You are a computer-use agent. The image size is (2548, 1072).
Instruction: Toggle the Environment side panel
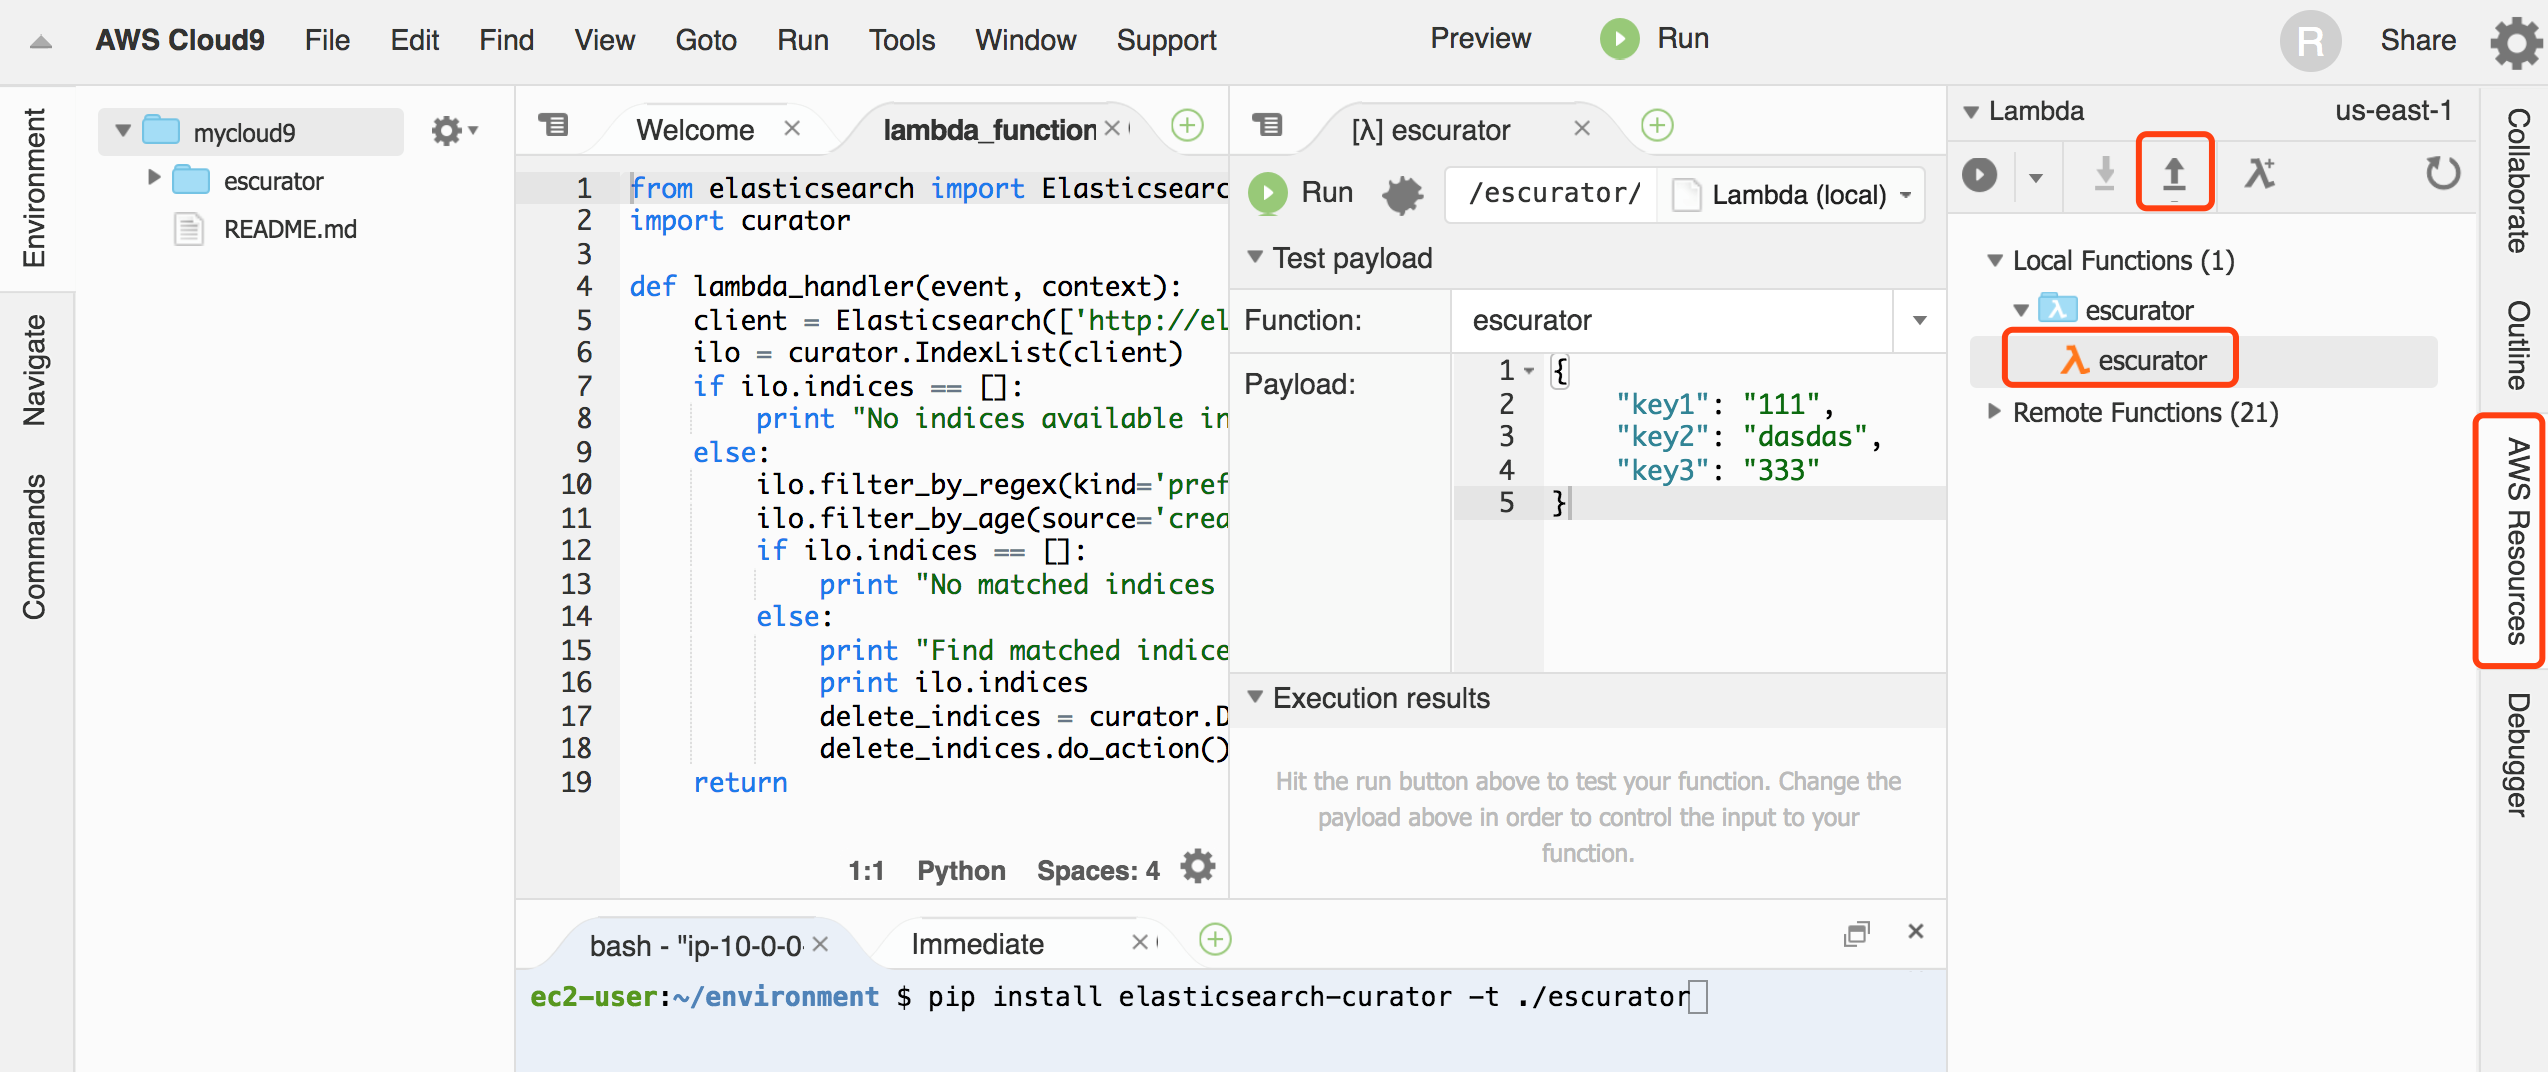(x=34, y=188)
